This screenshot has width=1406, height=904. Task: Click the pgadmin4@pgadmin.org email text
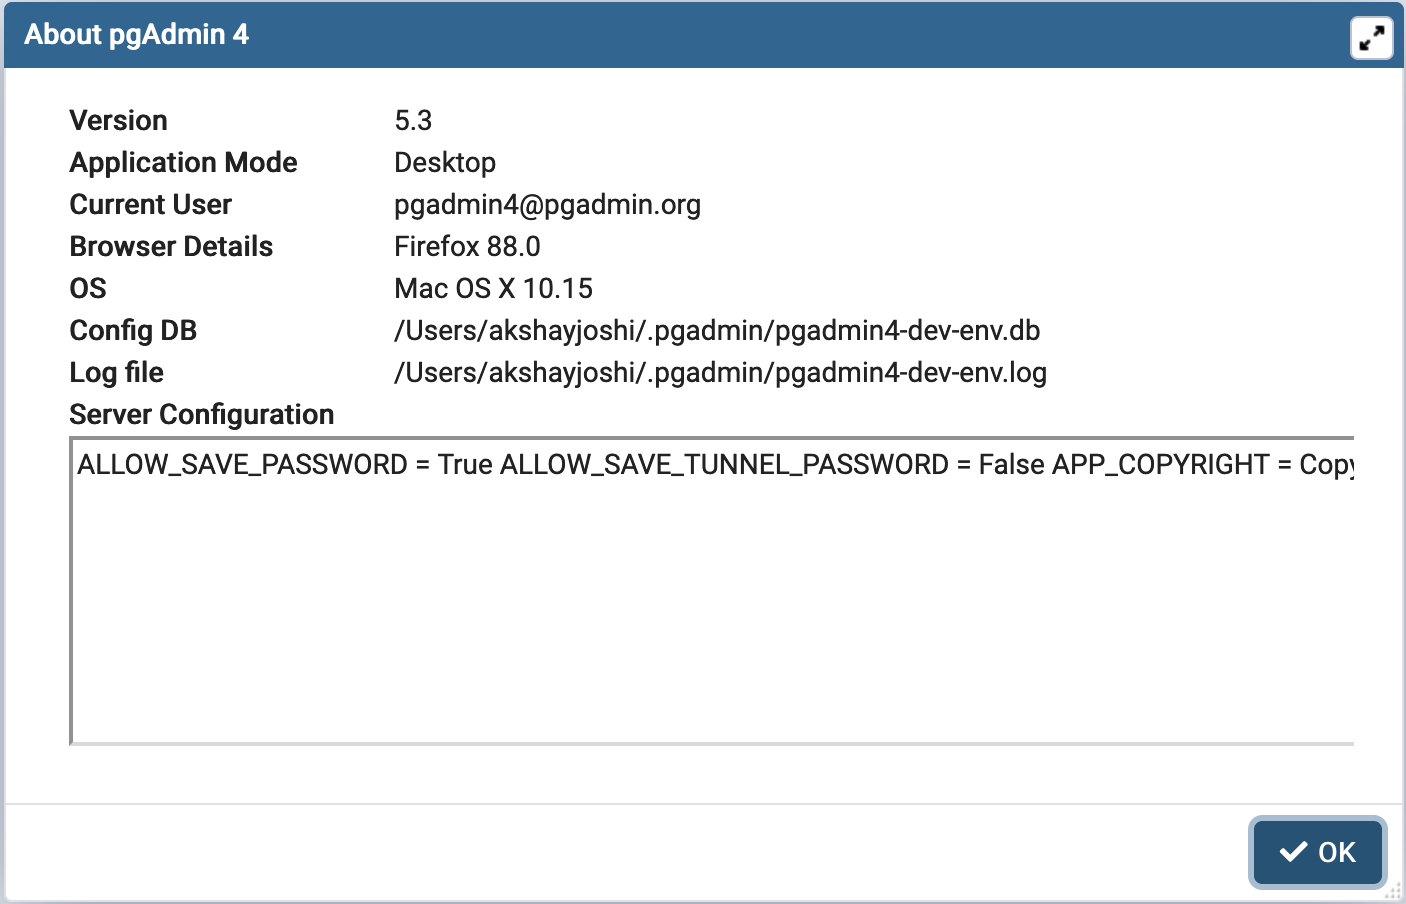coord(547,205)
